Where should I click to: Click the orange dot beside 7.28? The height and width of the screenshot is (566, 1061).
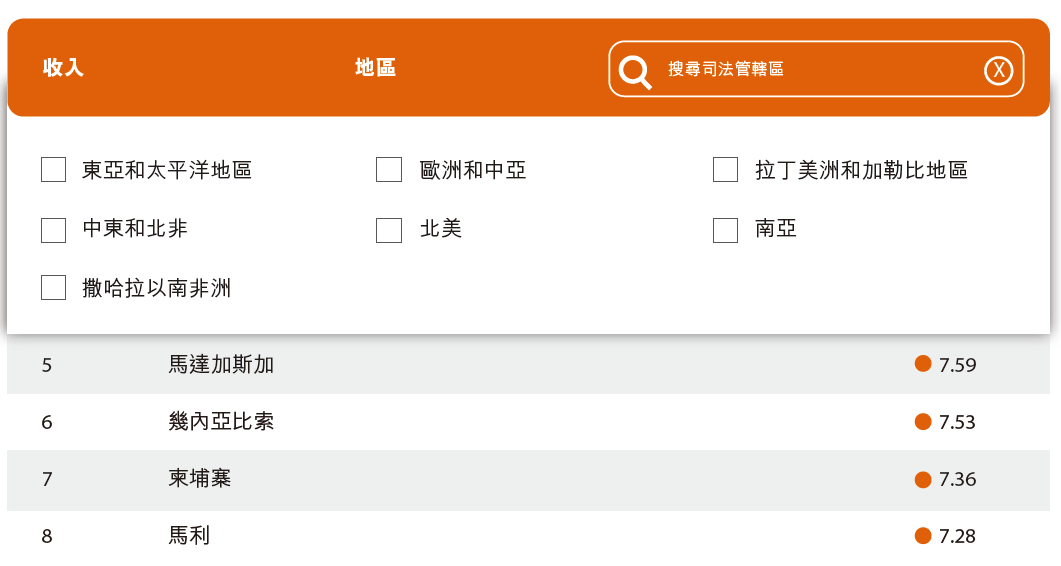click(x=923, y=536)
